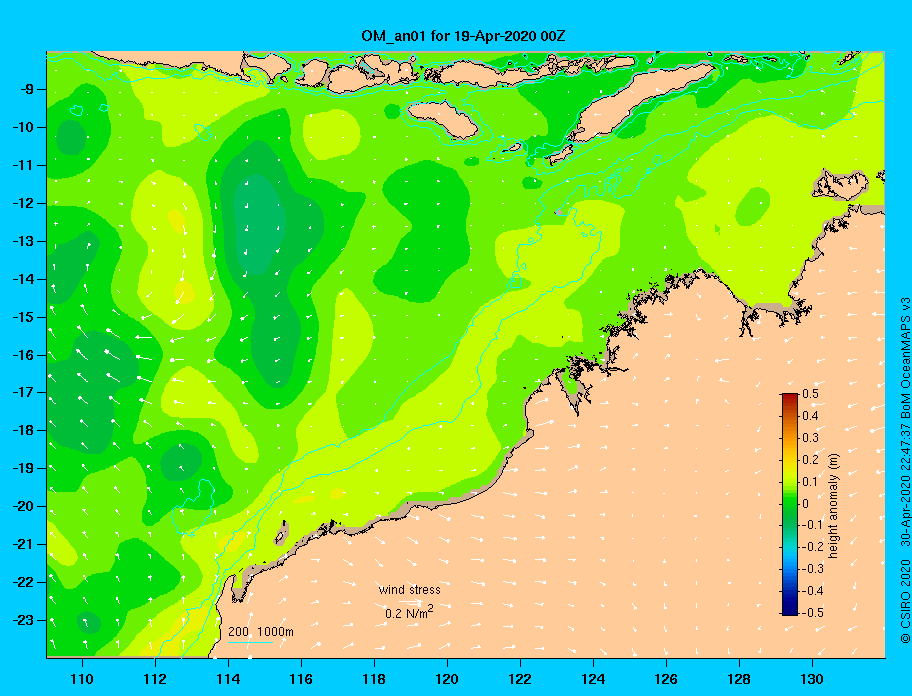This screenshot has width=912, height=696.
Task: Click latitude label '-12'
Action: tap(23, 203)
